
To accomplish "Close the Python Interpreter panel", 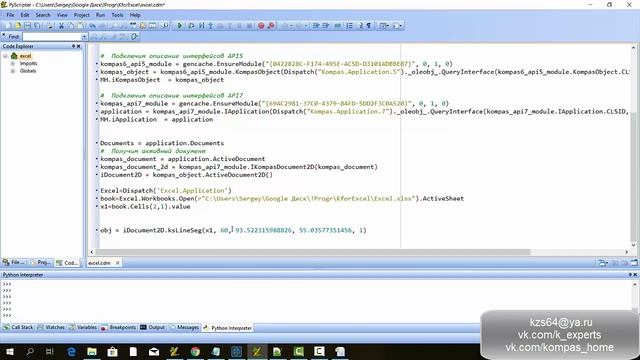I will (x=635, y=275).
